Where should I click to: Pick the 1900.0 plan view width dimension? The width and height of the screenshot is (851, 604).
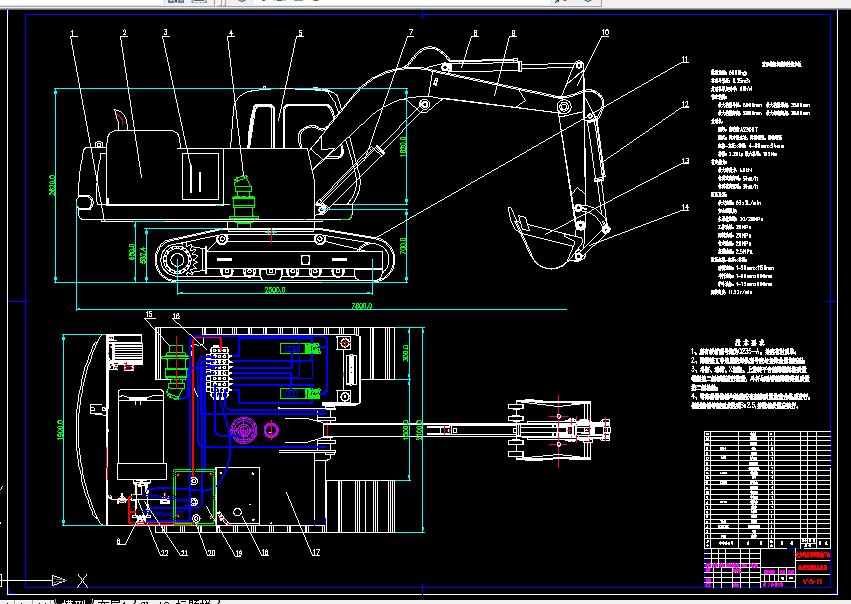pos(60,429)
